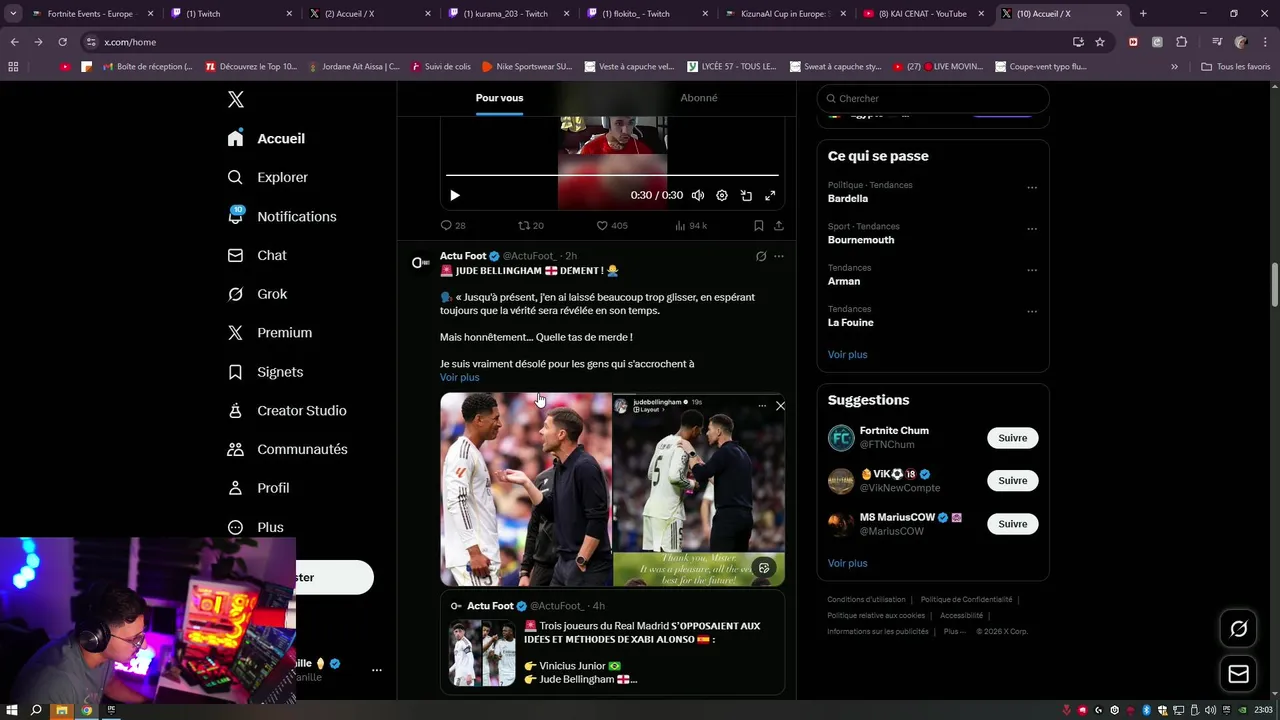Screen dimensions: 1280x720
Task: Repost the video post with 20 reposts
Action: (531, 226)
